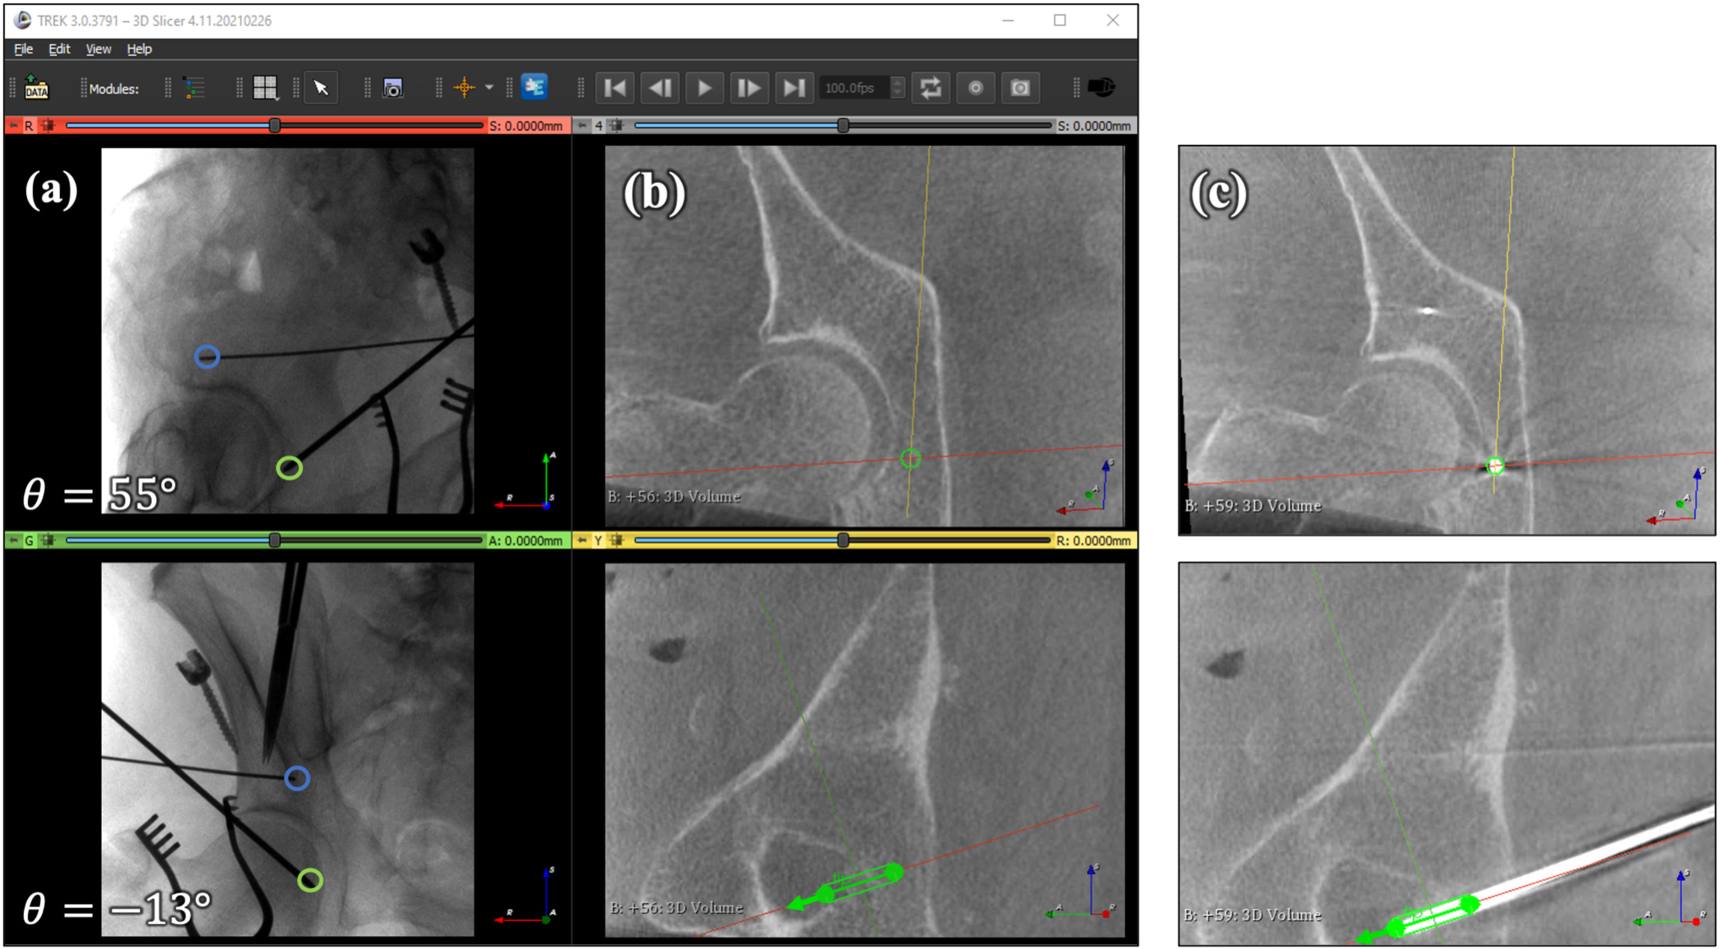Toggle the crosshair tool
The height and width of the screenshot is (949, 1720).
coord(463,88)
